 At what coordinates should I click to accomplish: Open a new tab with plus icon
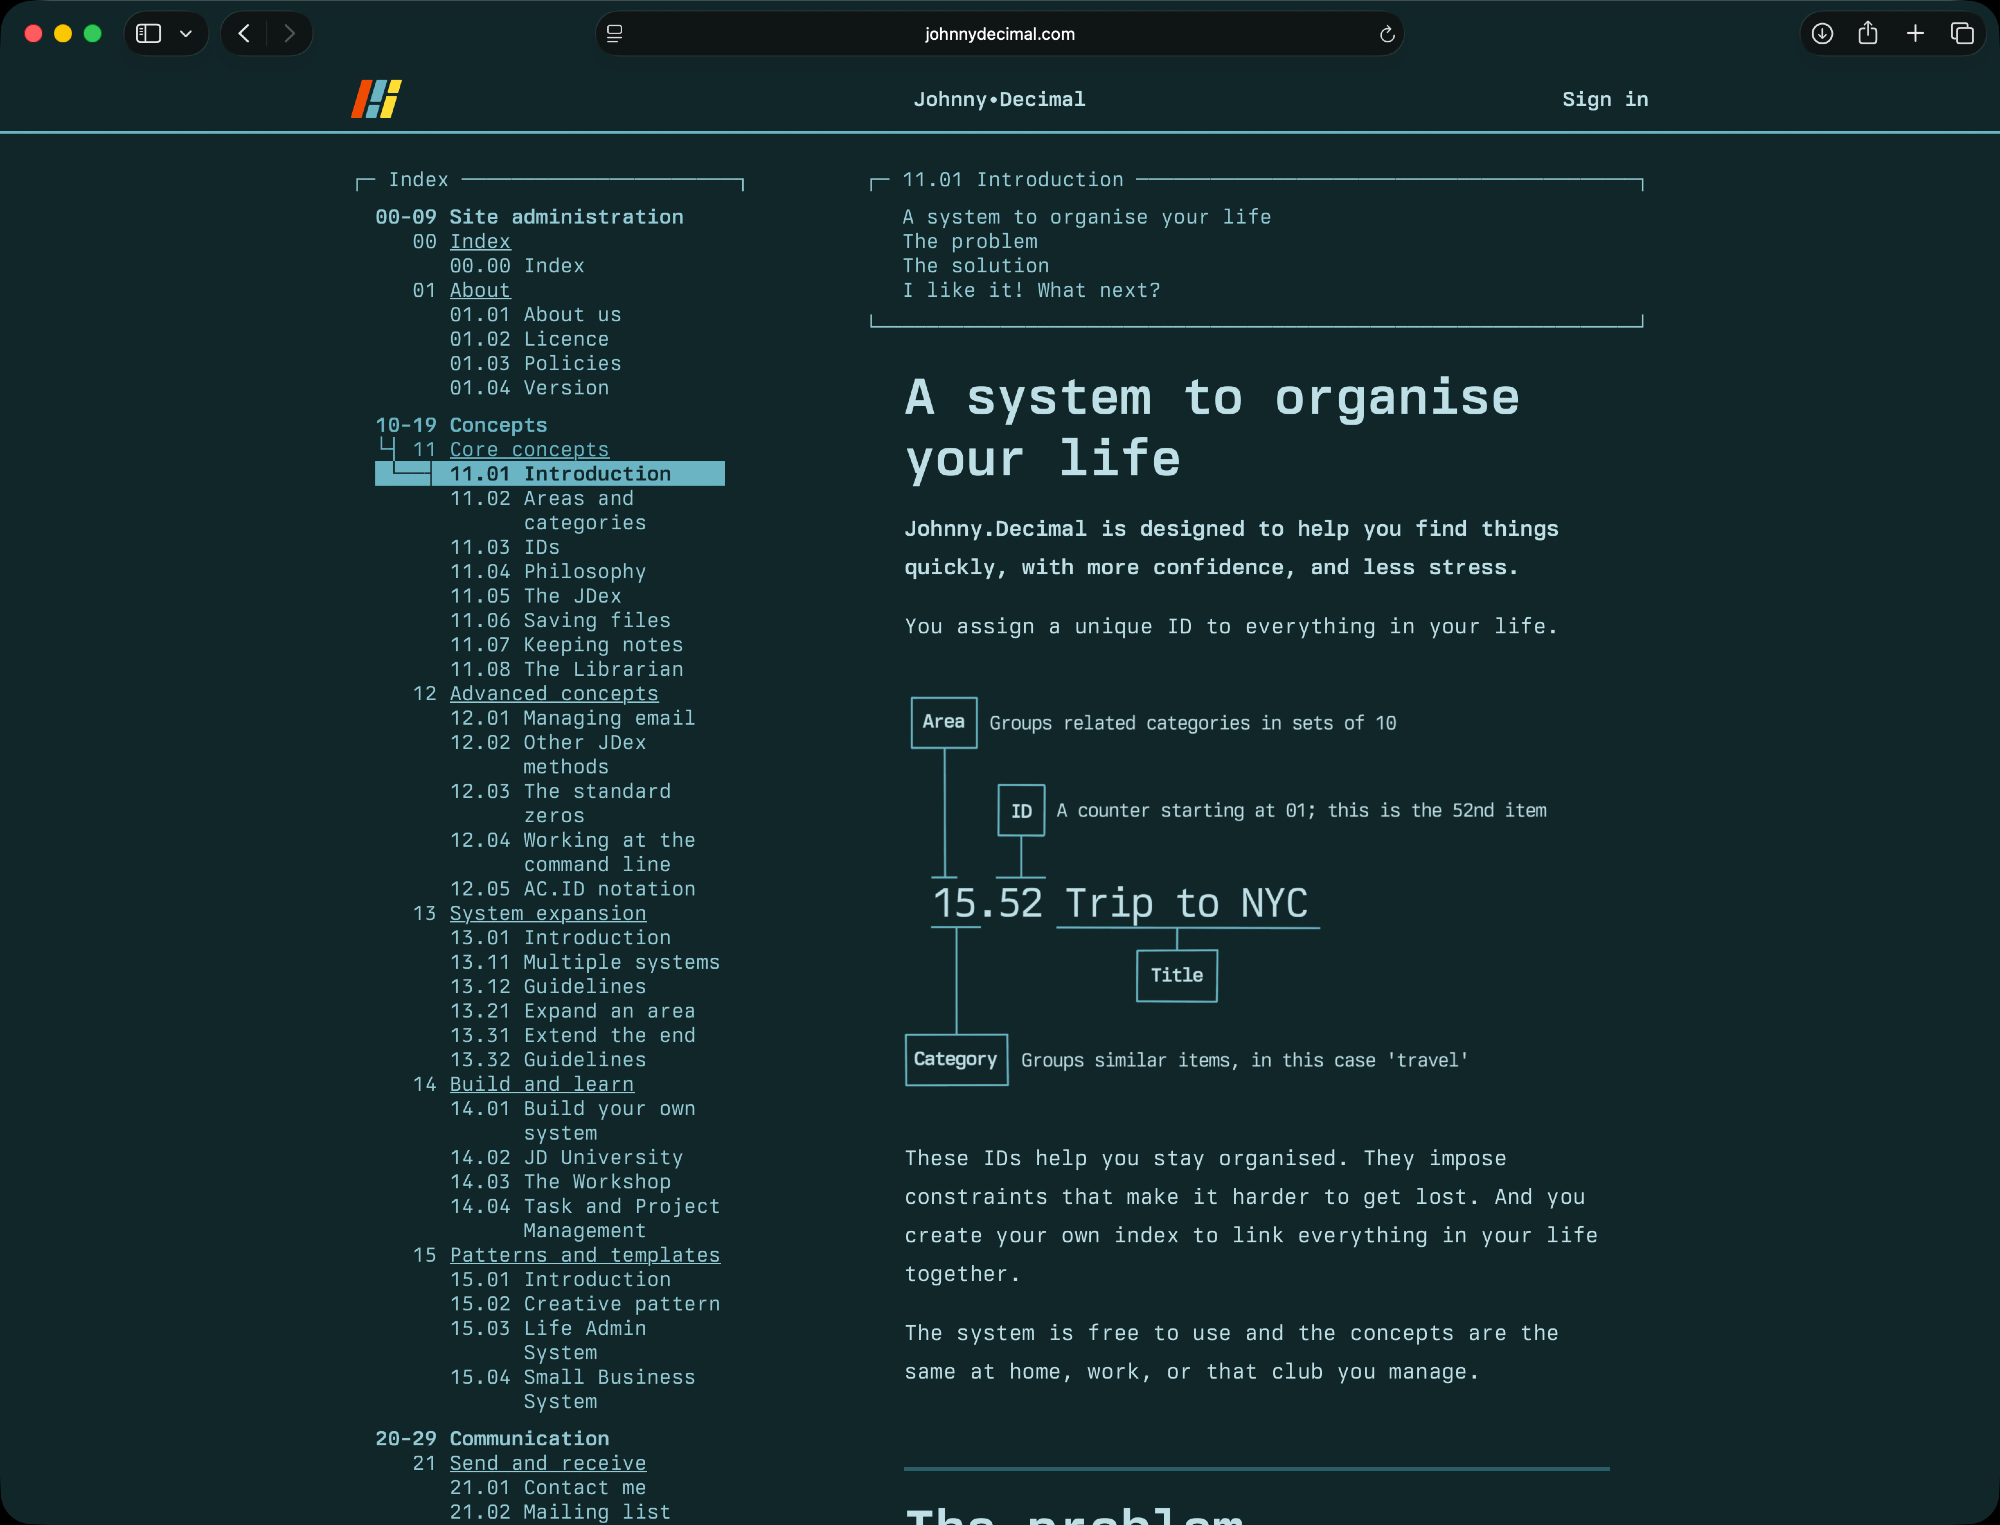(1915, 34)
